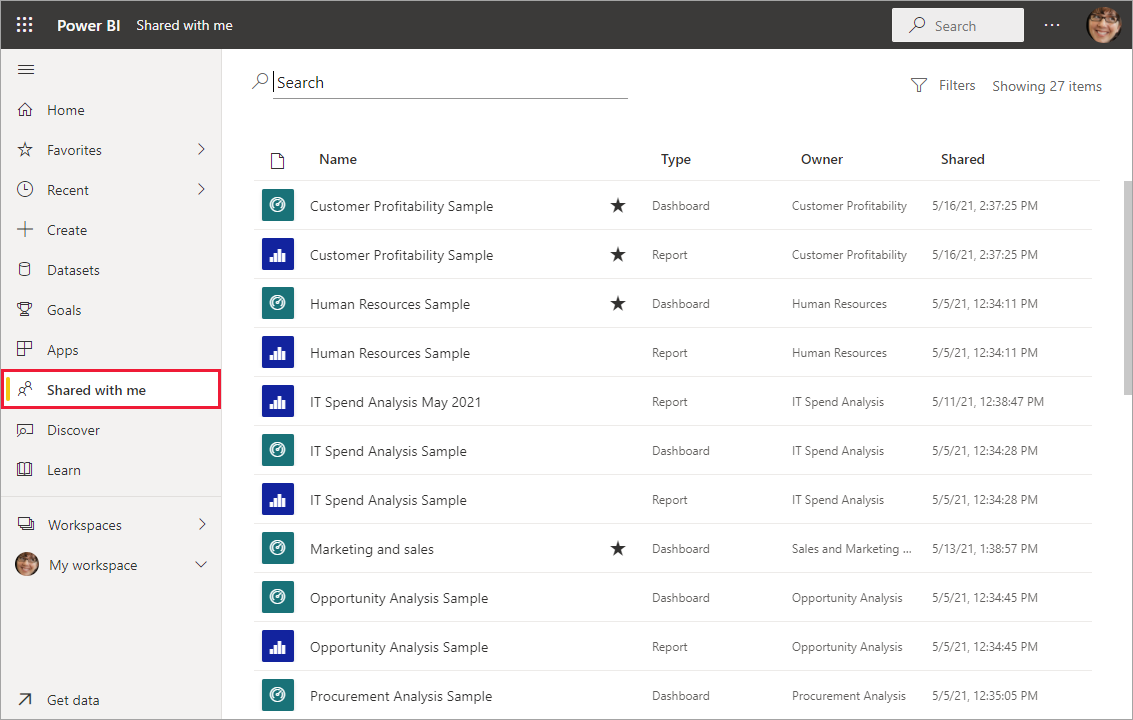
Task: Click the Discover icon in sidebar
Action: pos(25,430)
